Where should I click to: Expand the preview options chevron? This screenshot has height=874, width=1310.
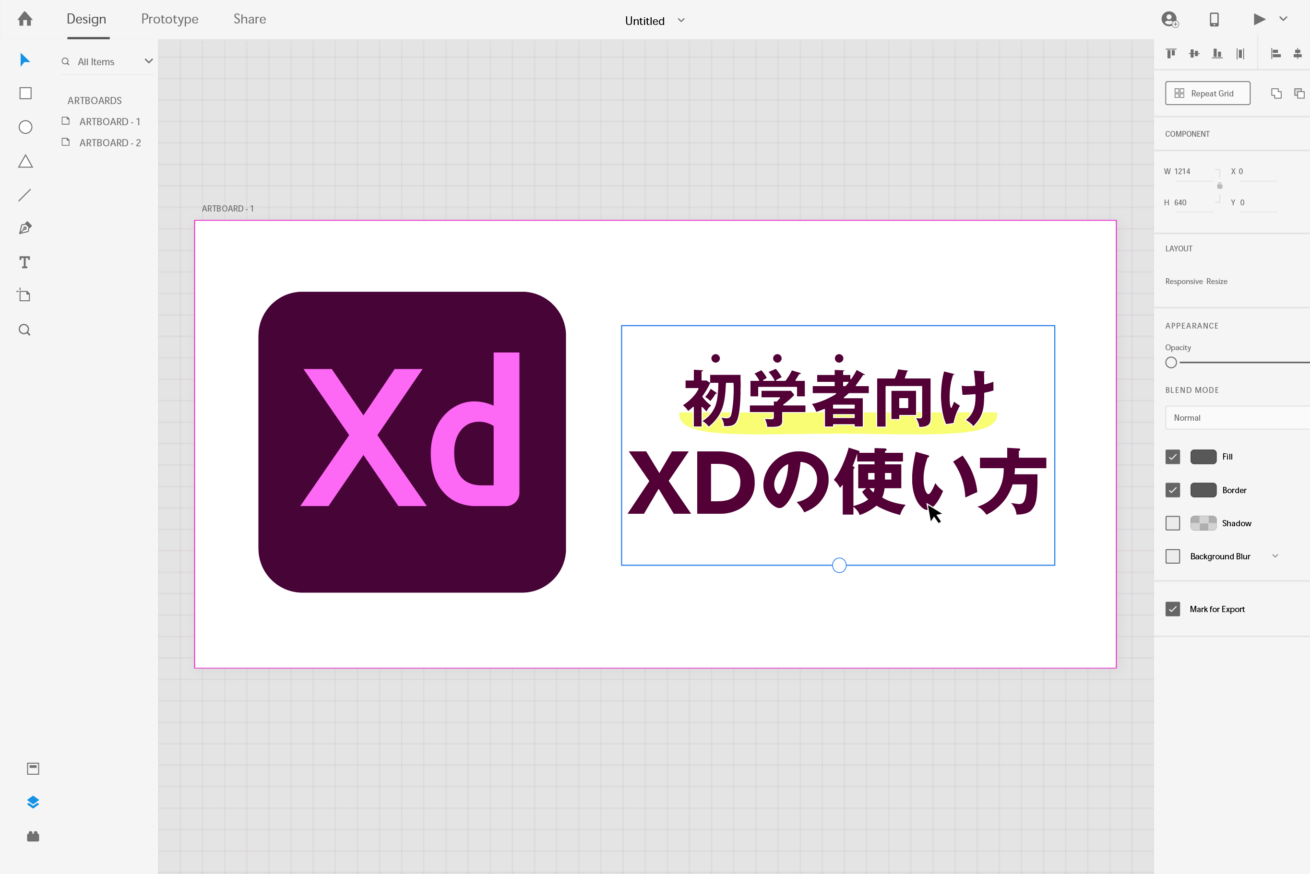[1283, 19]
